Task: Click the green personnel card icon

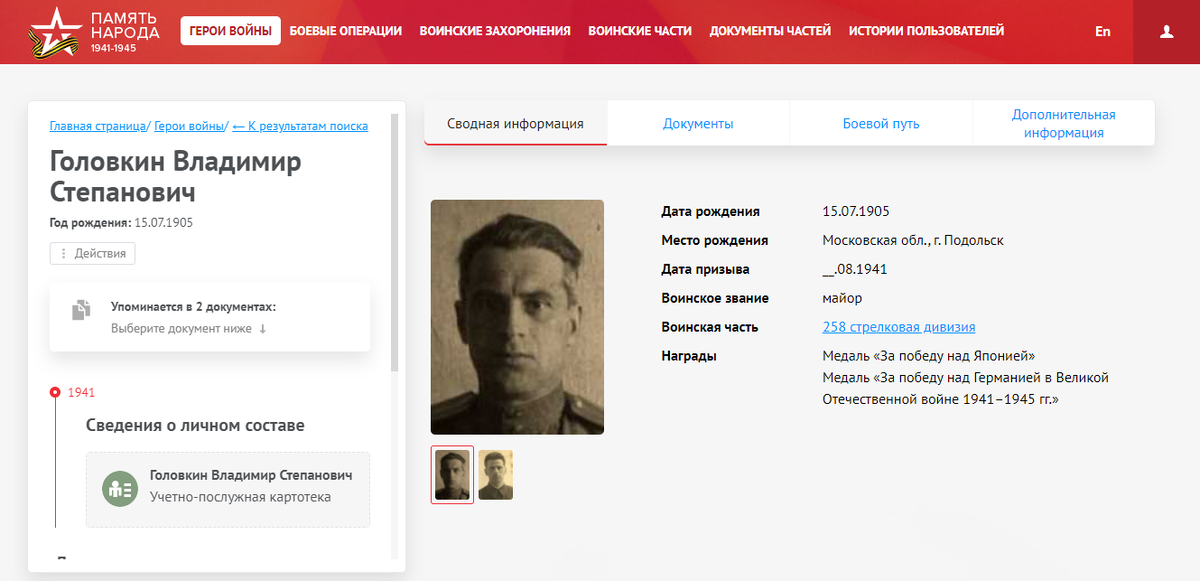Action: click(x=120, y=489)
